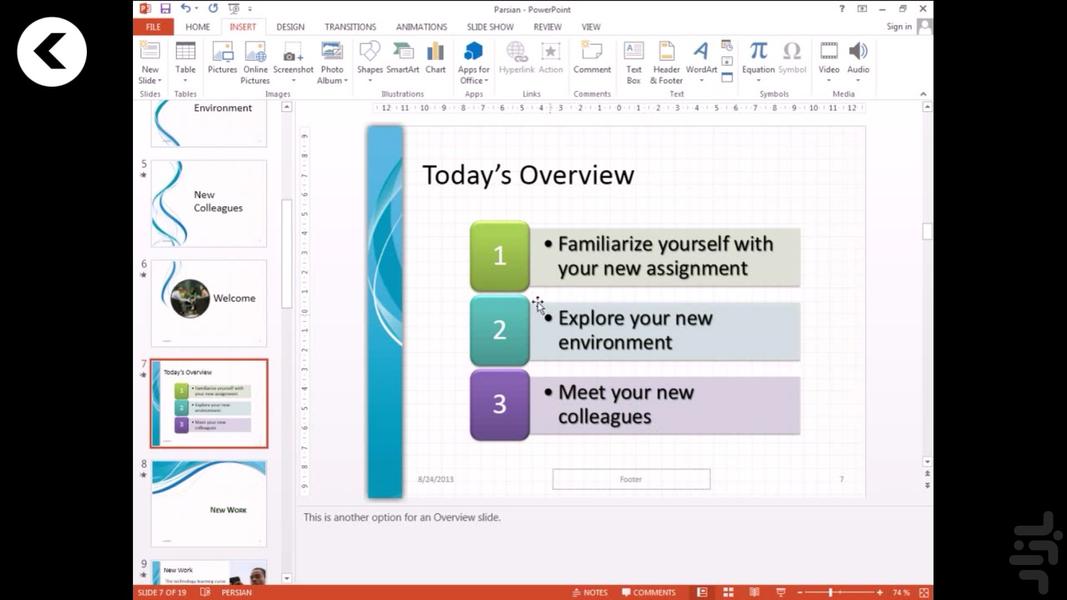Open the Animations tab

[421, 27]
